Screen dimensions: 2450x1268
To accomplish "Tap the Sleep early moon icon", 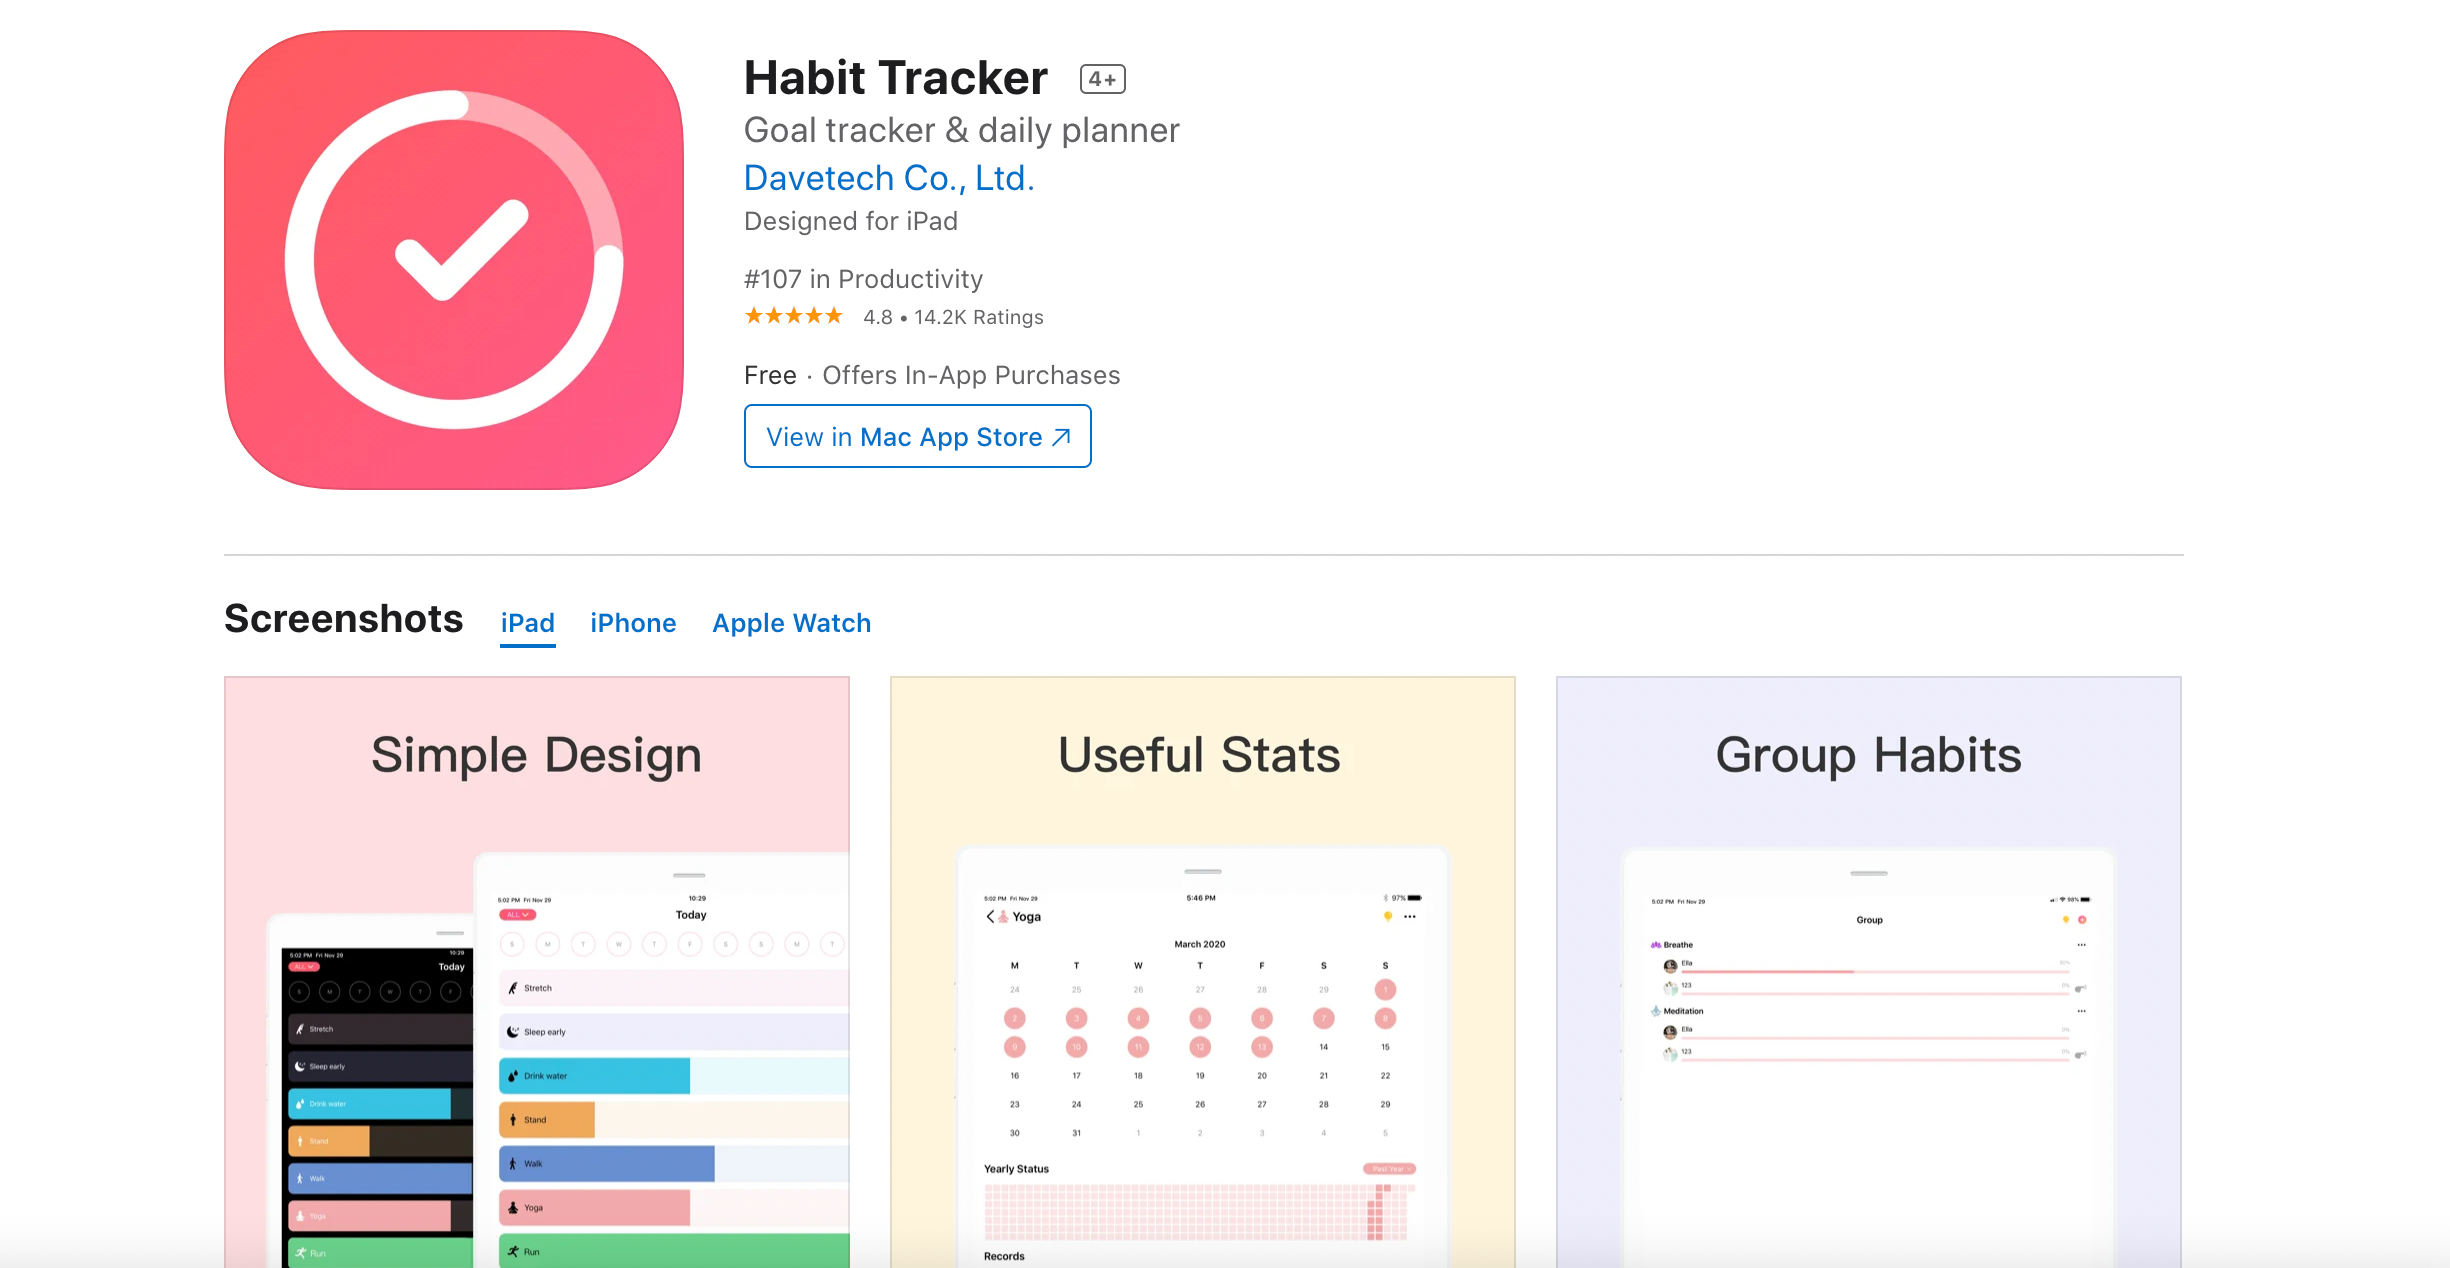I will click(x=513, y=1032).
